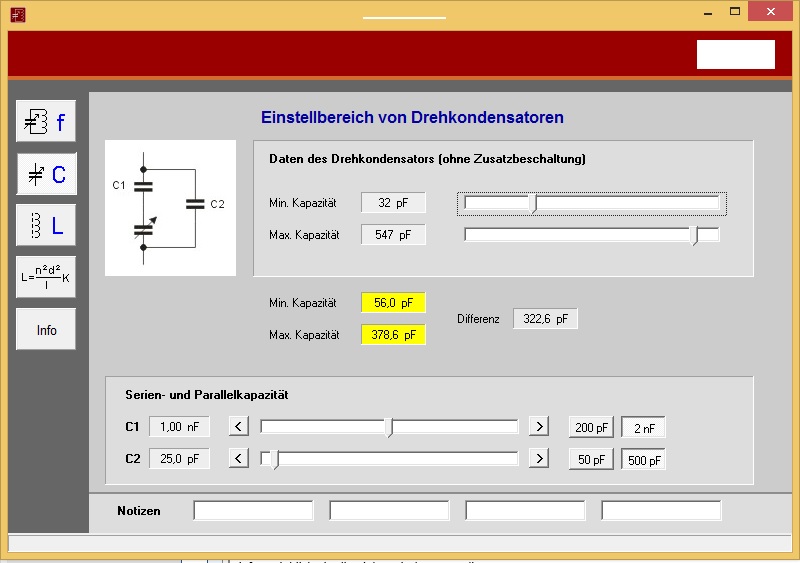
Task: Click the C1 series capacitance slider
Action: click(390, 427)
